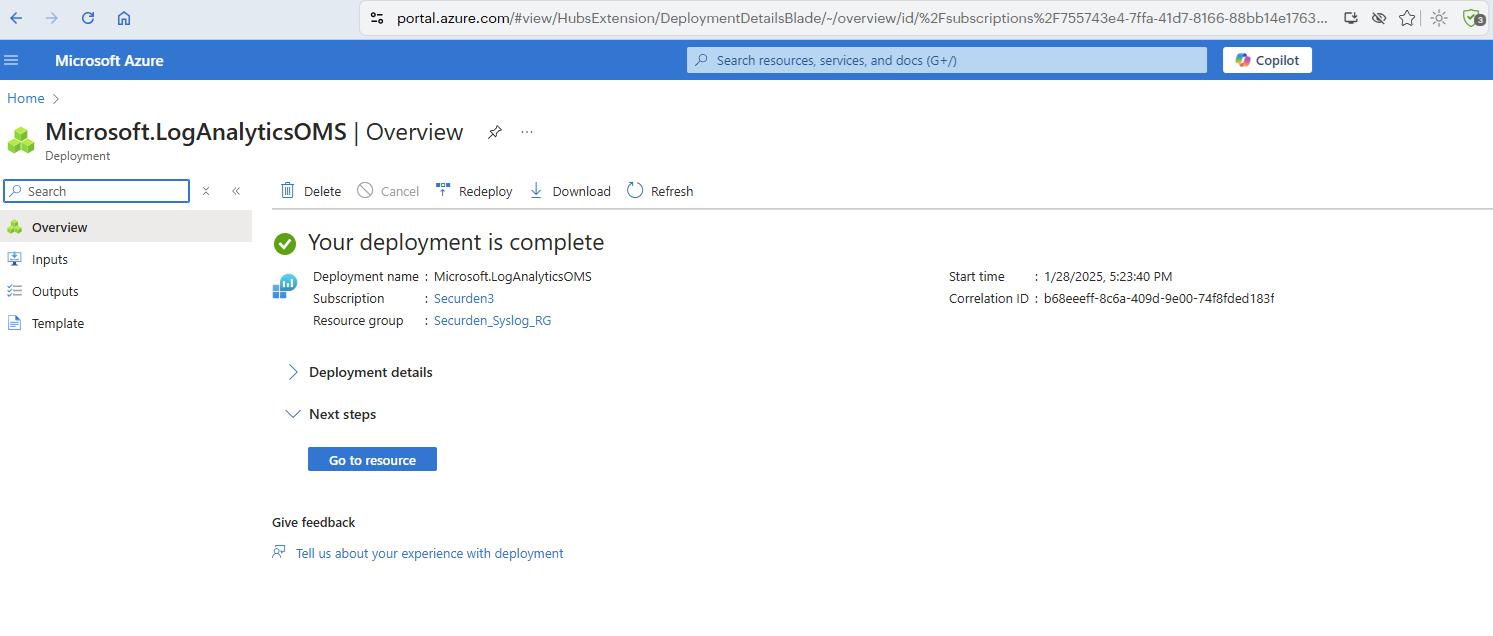
Task: Open the Copilot button
Action: click(1267, 60)
